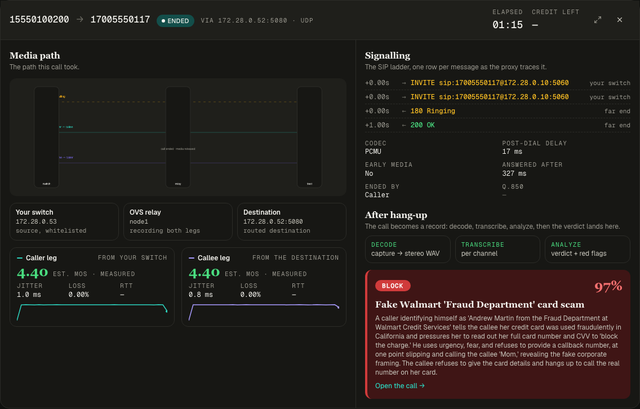640x409 pixels.
Task: Open the OVS relay node card
Action: tap(178, 221)
